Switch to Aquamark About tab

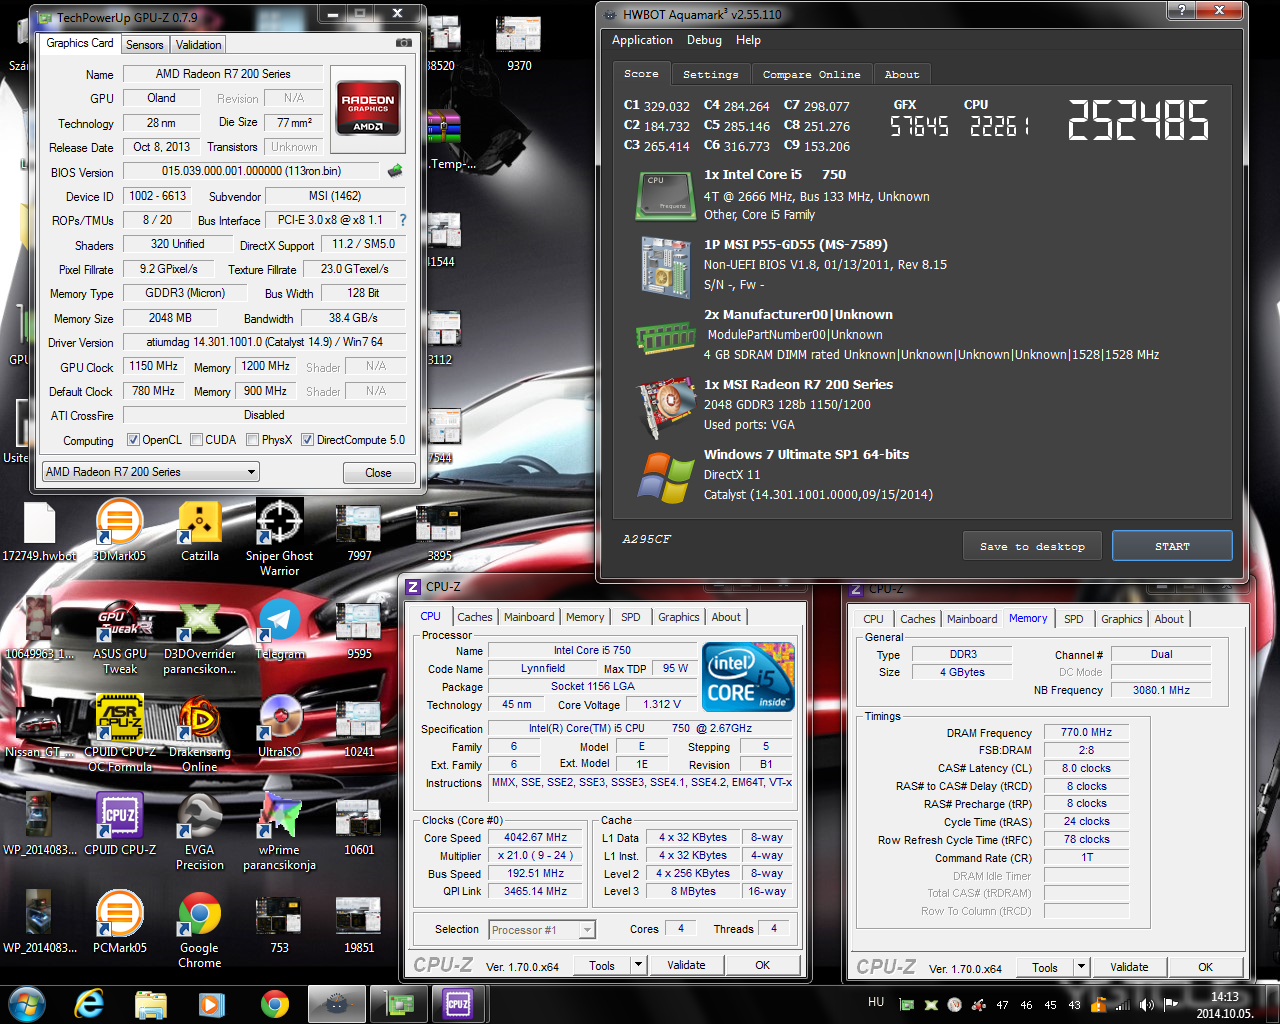click(901, 75)
